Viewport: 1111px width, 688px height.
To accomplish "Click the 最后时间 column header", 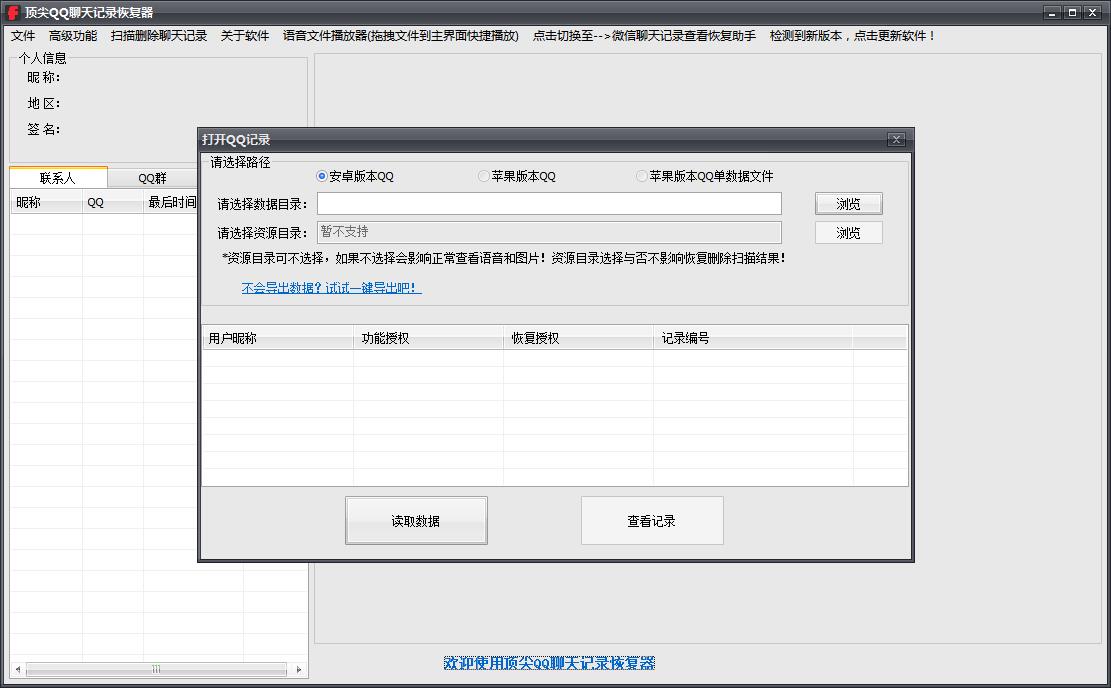I will (x=171, y=202).
